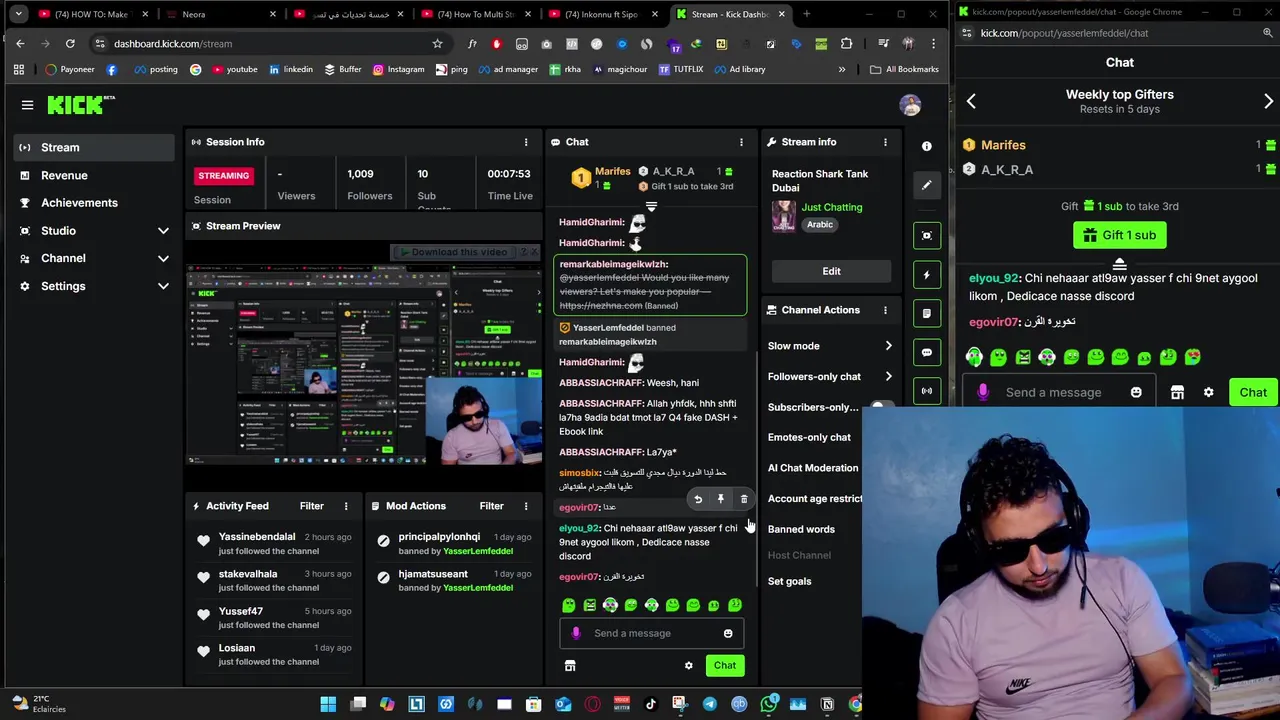
Task: Open dashboard Chat panel options menu
Action: pyautogui.click(x=741, y=142)
